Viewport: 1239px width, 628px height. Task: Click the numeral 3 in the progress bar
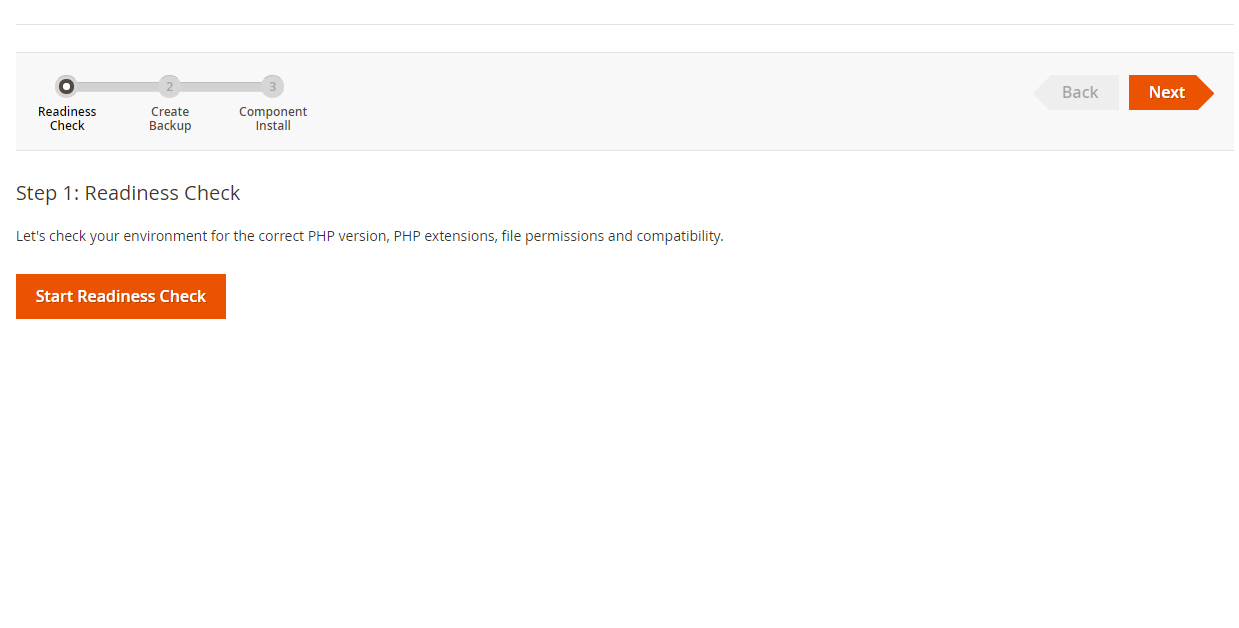[272, 86]
